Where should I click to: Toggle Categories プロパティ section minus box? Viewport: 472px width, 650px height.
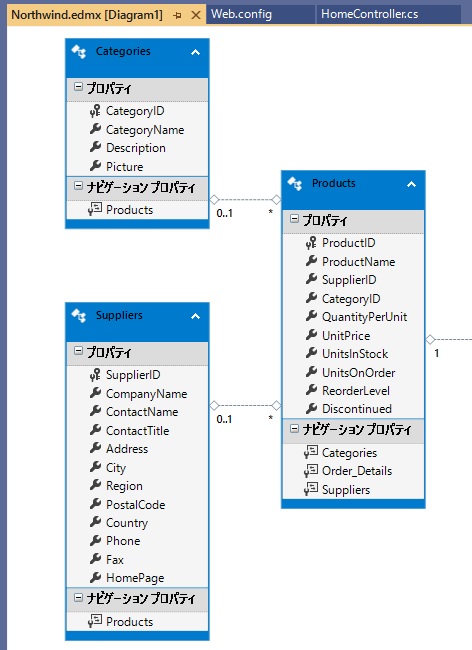tap(78, 87)
